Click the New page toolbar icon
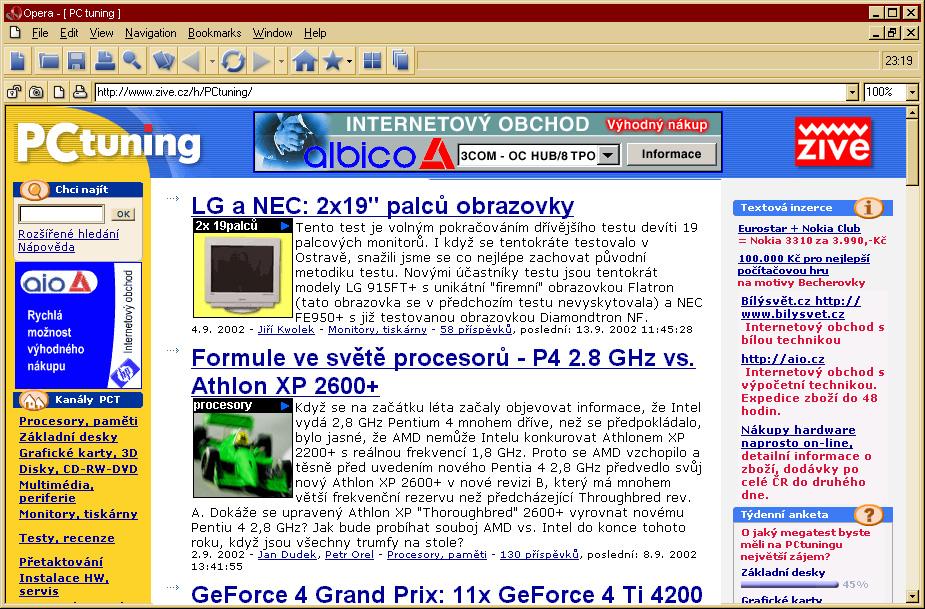This screenshot has width=925, height=609. coord(18,61)
